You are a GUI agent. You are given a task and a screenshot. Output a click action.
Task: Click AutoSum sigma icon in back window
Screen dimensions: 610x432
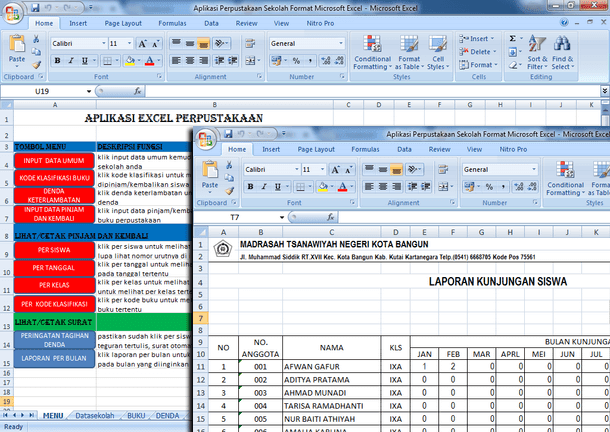[x=513, y=38]
